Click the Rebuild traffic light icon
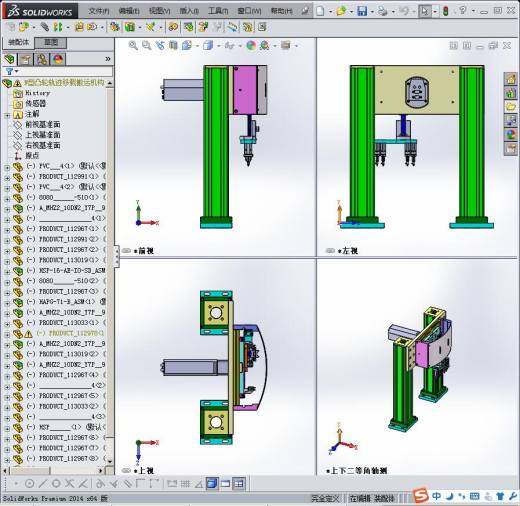Screen dimensions: 520x506 click(446, 11)
